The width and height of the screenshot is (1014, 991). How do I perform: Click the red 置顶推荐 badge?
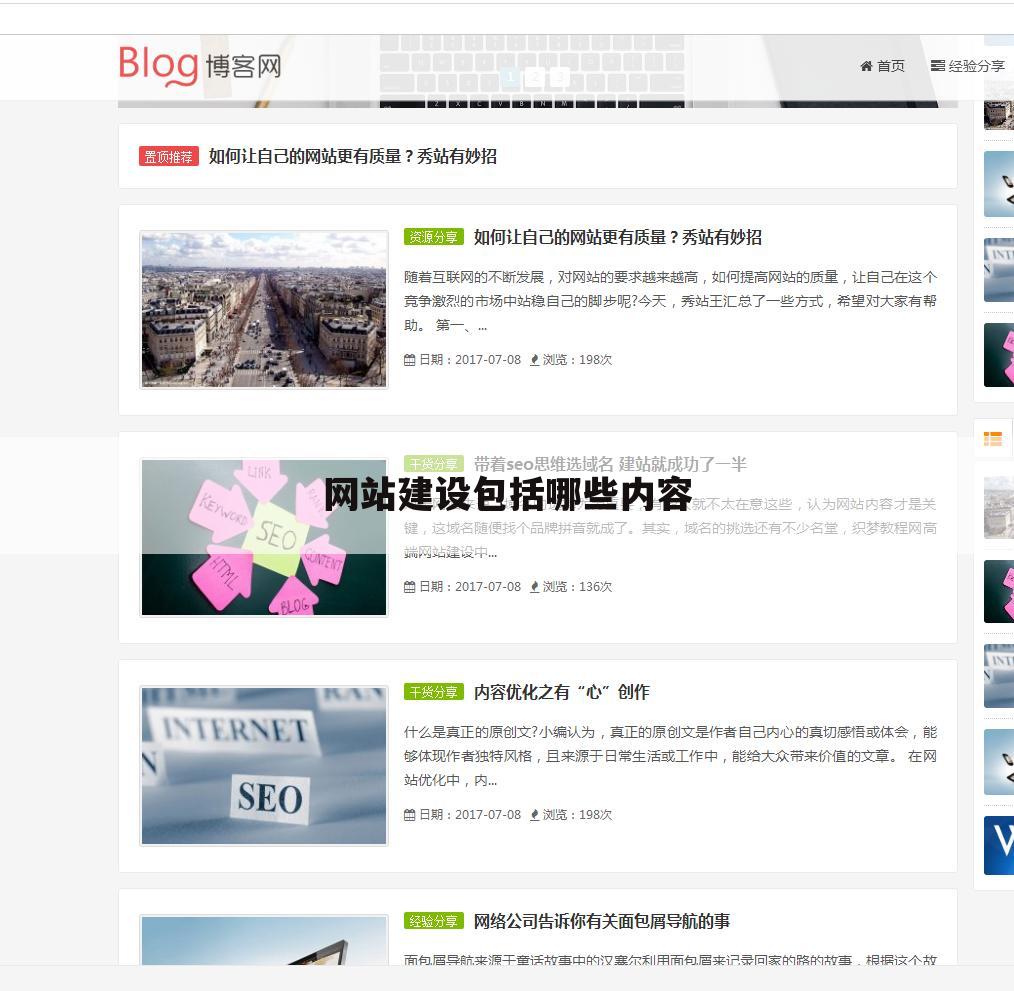(168, 157)
